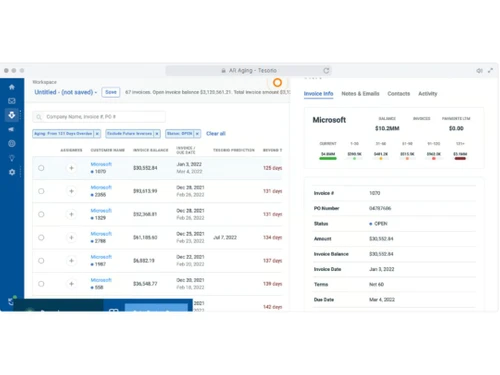Remove the Aging 121 Days Overdue filter

point(97,134)
